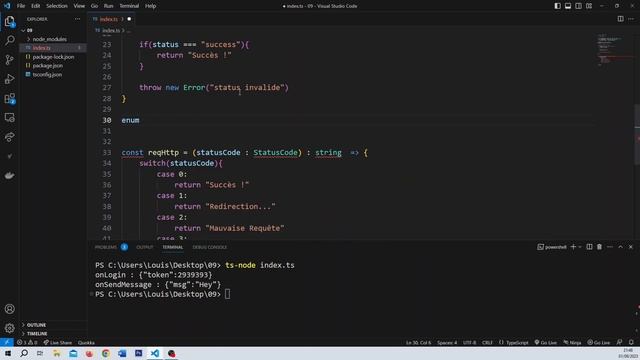Switch to the Output panel tab
The height and width of the screenshot is (360, 640).
click(x=144, y=247)
